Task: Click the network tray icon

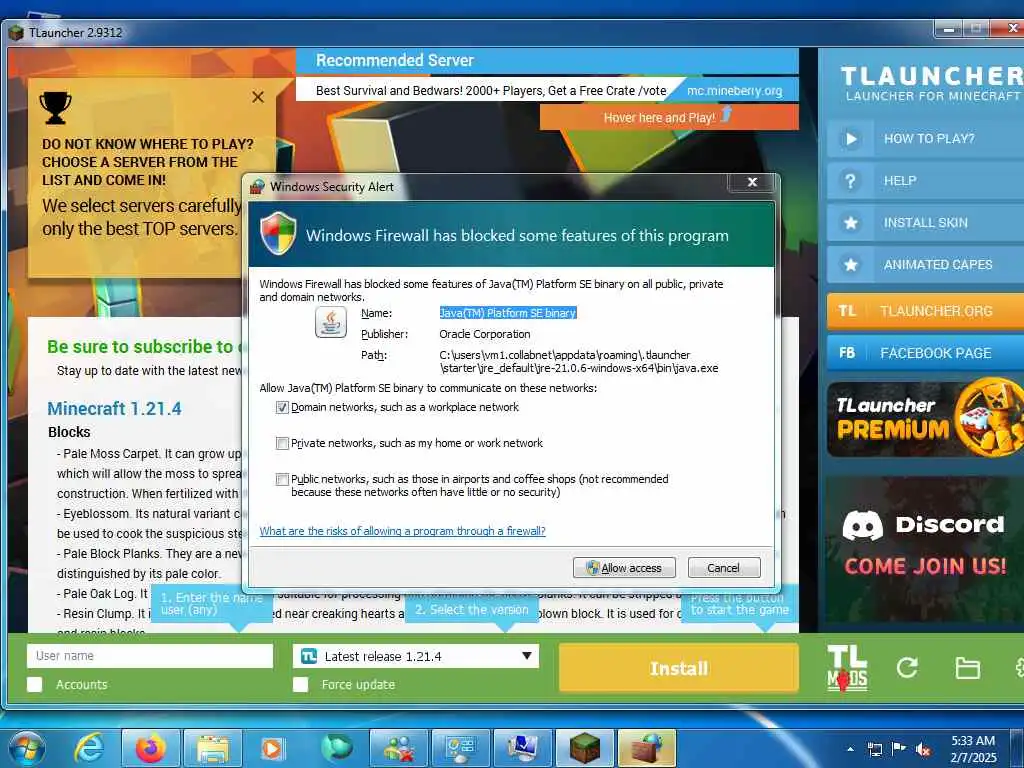Action: point(874,749)
